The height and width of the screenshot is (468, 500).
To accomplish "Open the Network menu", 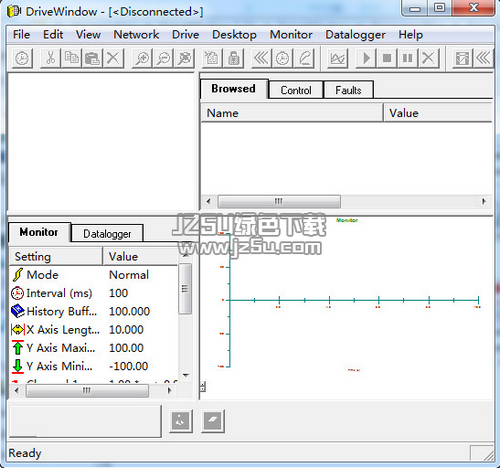I will pyautogui.click(x=136, y=34).
